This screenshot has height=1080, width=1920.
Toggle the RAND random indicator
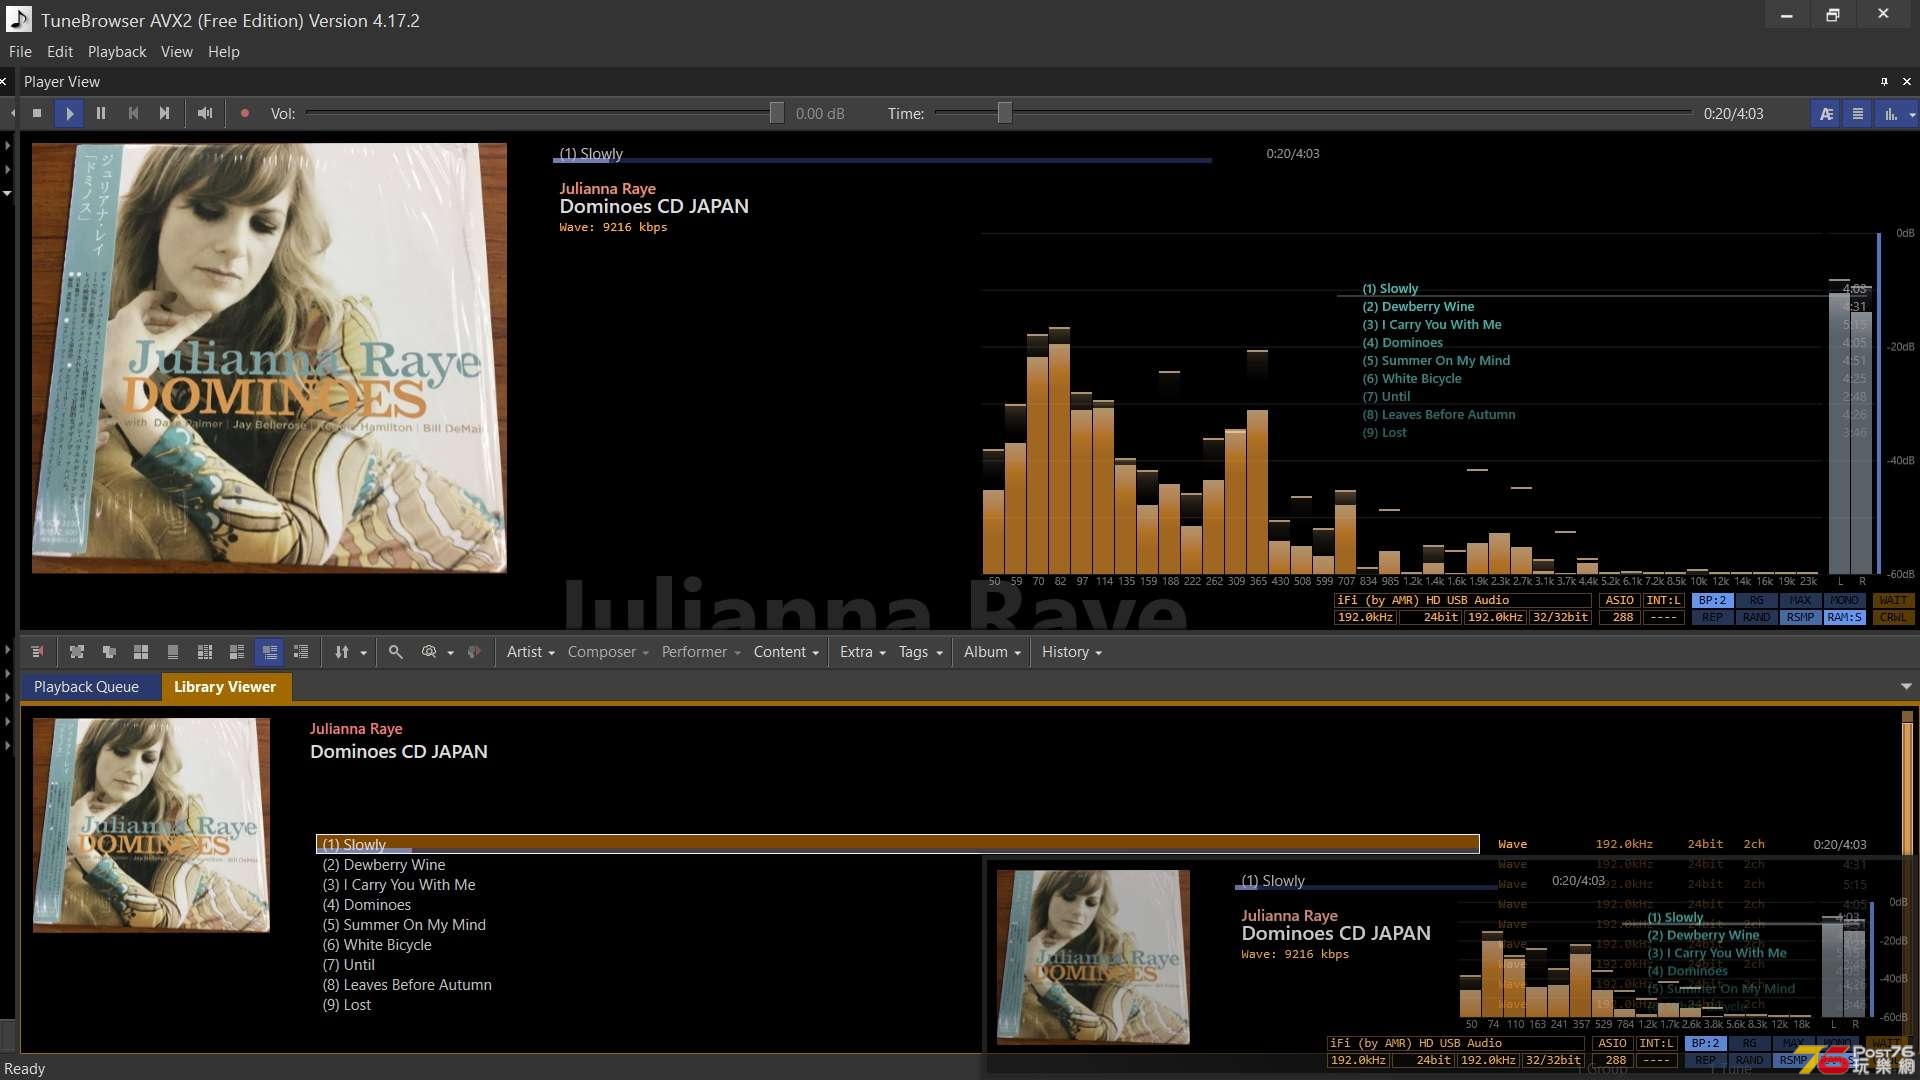1756,618
